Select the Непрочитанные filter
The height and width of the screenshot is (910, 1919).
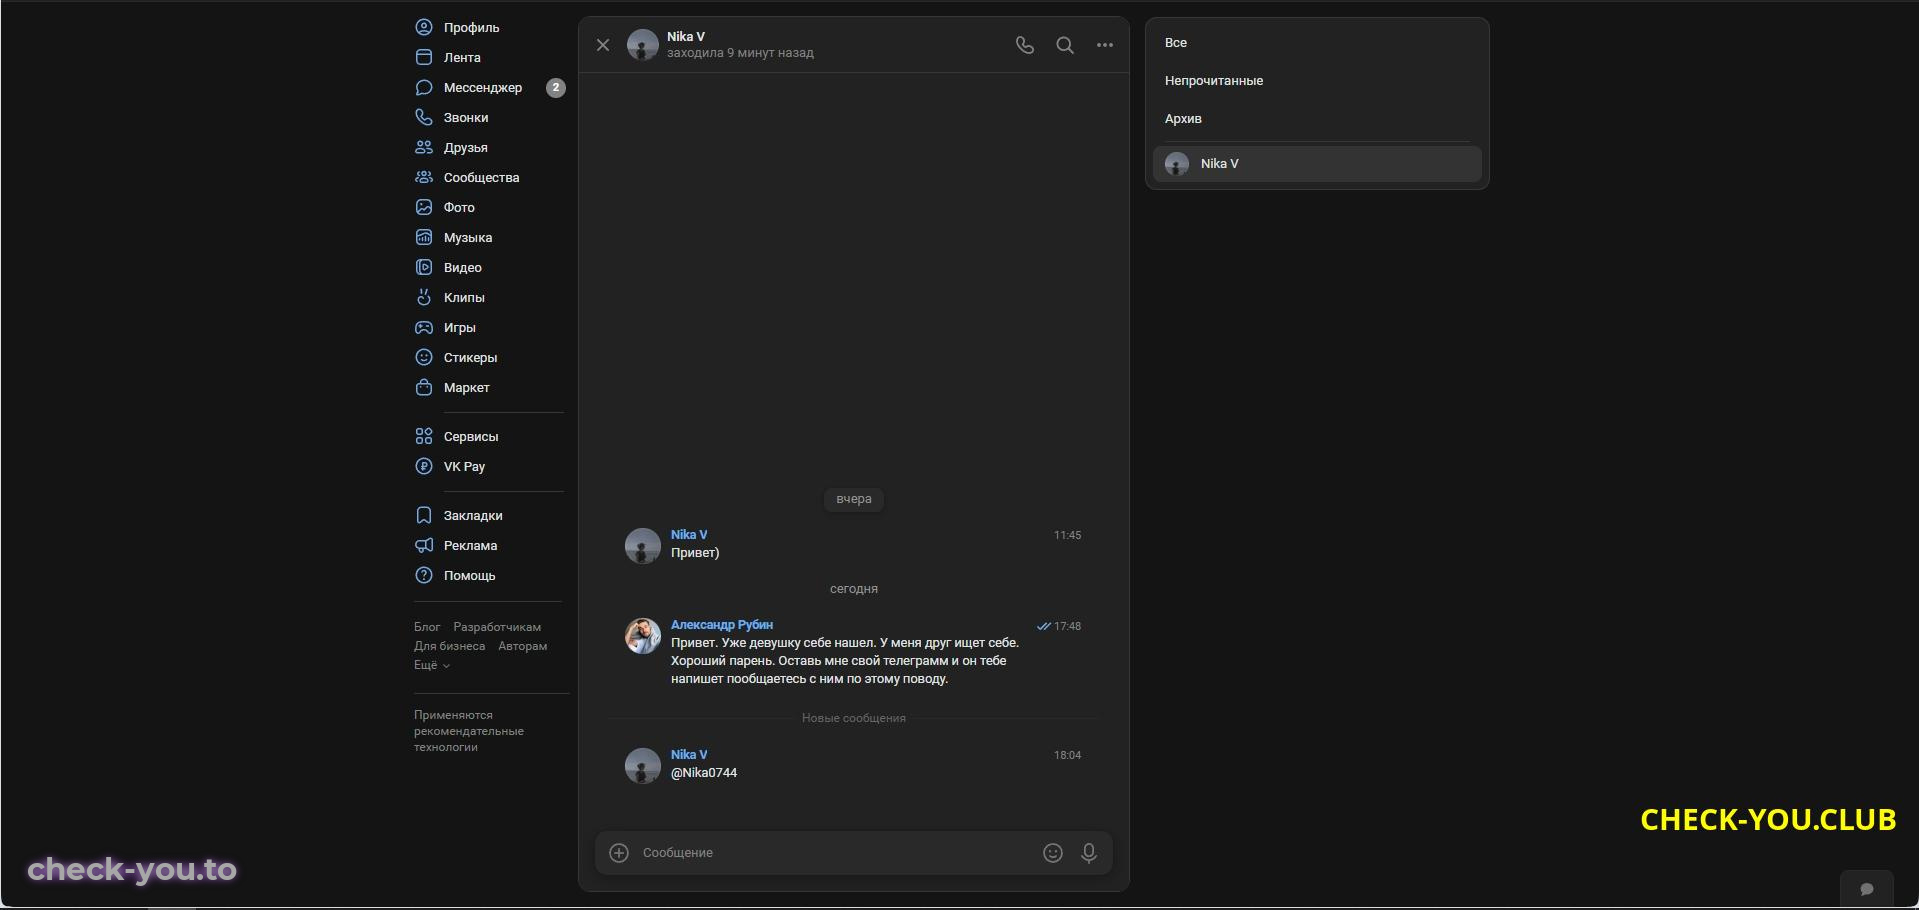tap(1214, 81)
